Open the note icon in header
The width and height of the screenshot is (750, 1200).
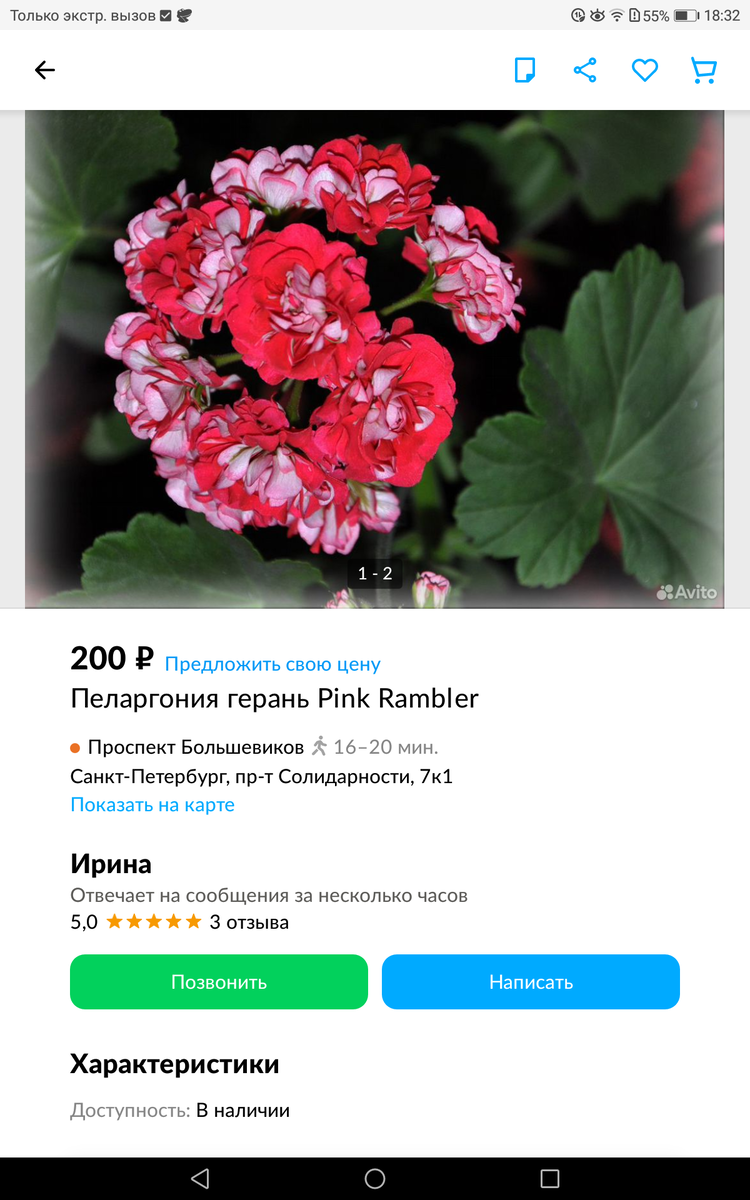point(525,70)
